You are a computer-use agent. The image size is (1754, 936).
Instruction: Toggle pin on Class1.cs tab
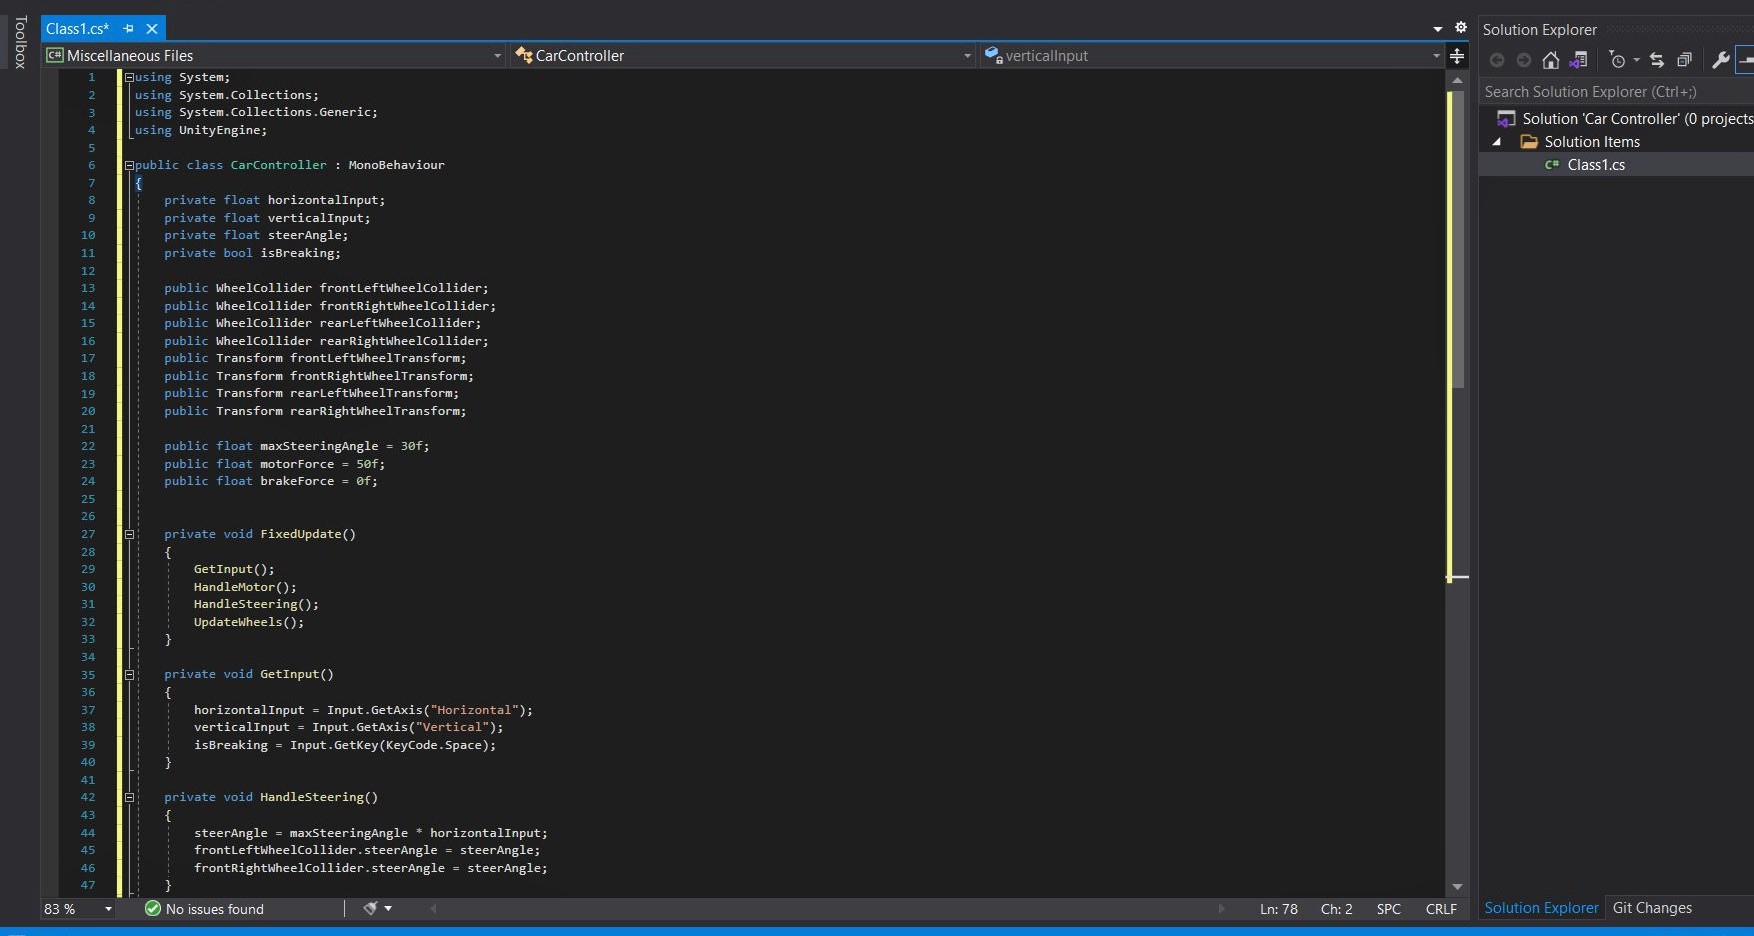[128, 29]
